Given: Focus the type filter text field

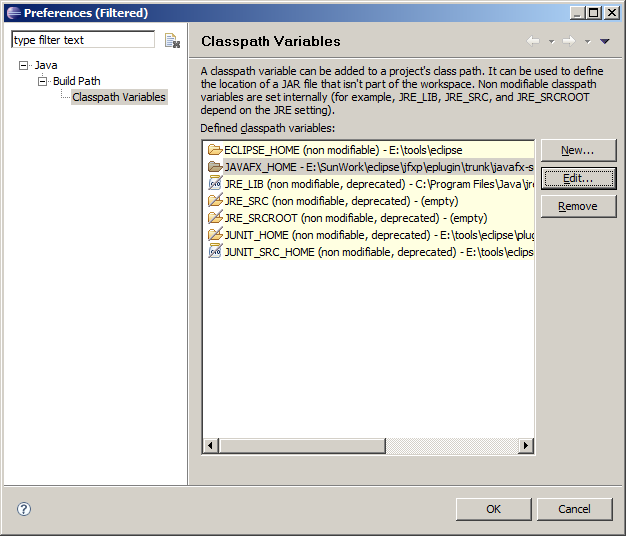Looking at the screenshot, I should [82, 40].
